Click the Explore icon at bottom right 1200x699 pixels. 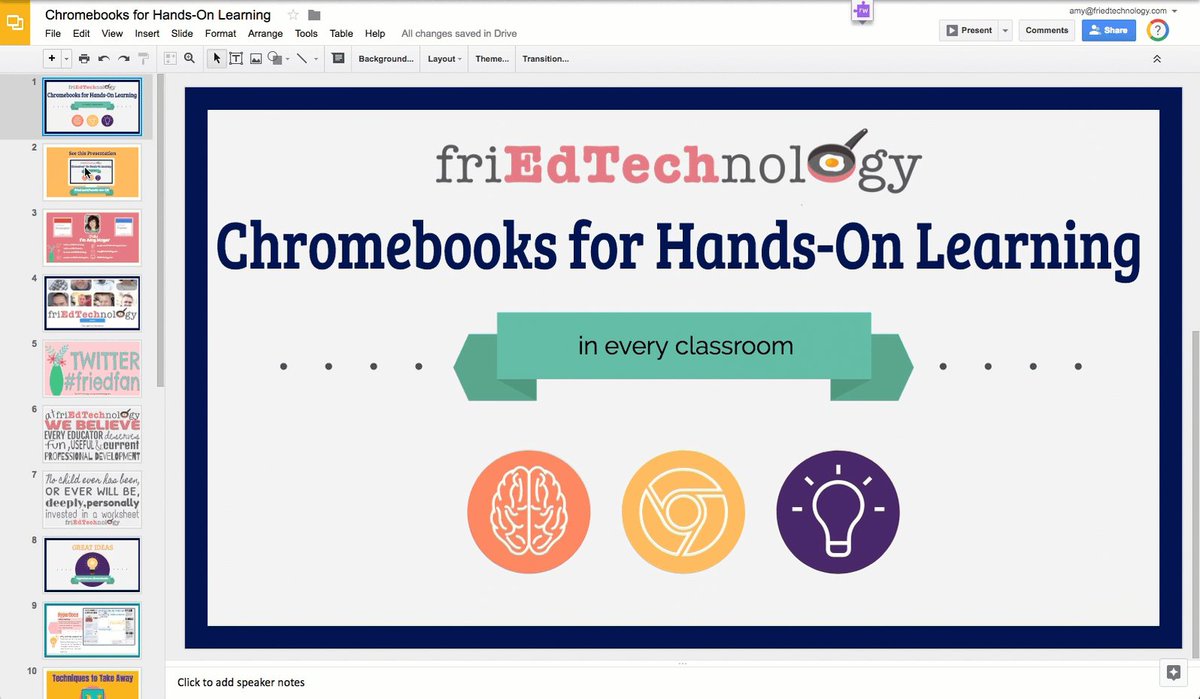click(1174, 673)
